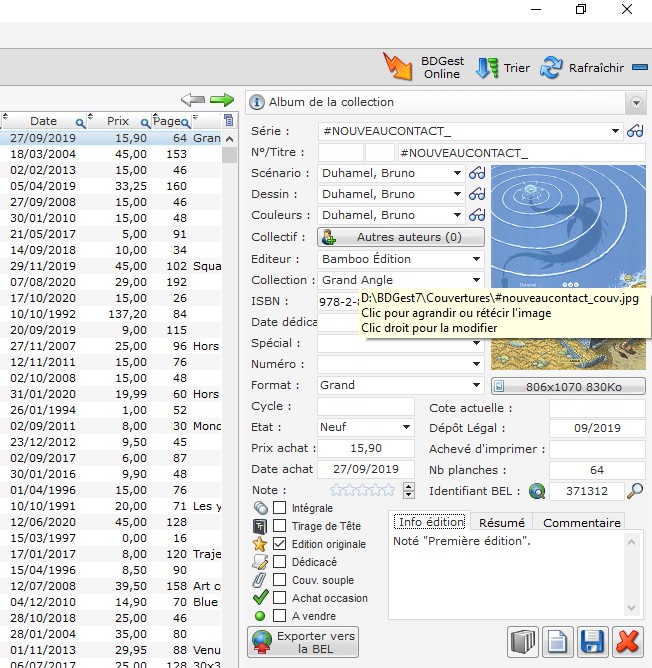The width and height of the screenshot is (652, 668).
Task: Enable the Couv. souple checkbox
Action: [280, 579]
